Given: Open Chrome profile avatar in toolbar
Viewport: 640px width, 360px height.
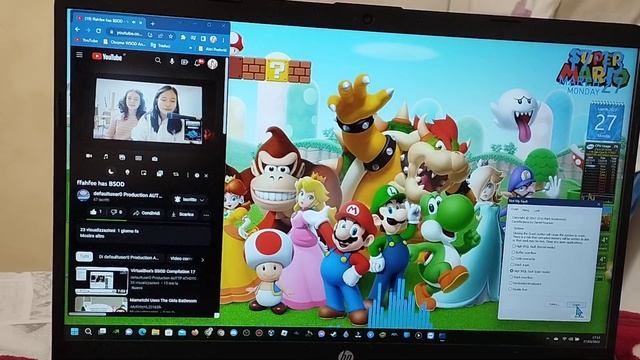Looking at the screenshot, I should pos(213,39).
